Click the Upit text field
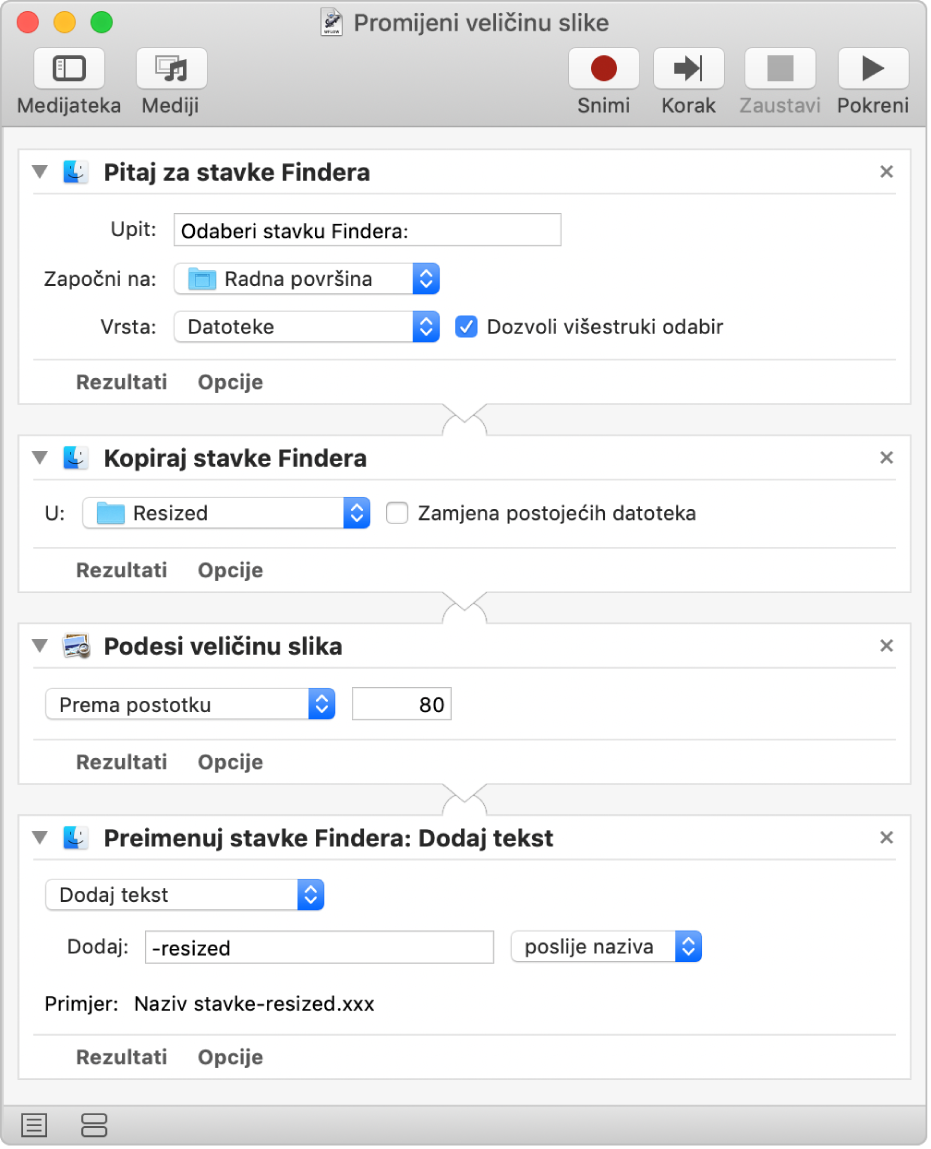 pos(367,231)
